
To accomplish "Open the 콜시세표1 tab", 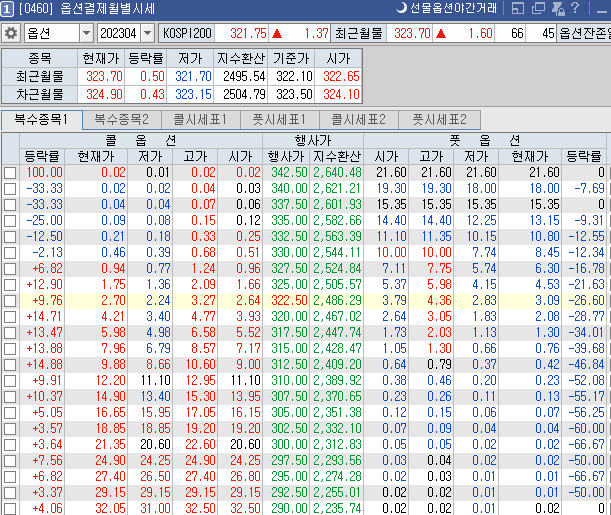I will point(200,120).
